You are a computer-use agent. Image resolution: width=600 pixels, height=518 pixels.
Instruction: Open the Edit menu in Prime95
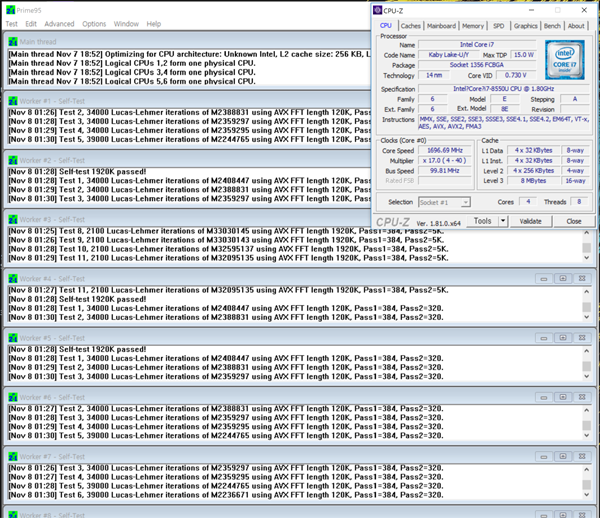(x=31, y=24)
